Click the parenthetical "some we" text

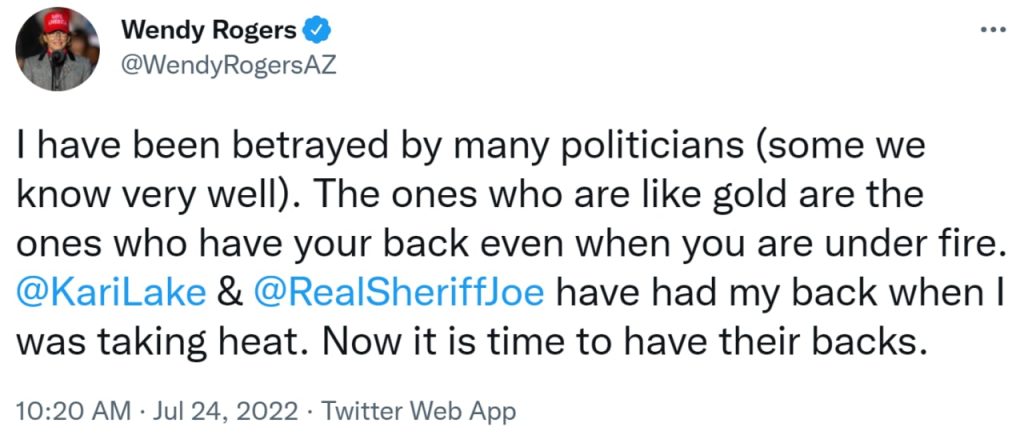point(839,148)
